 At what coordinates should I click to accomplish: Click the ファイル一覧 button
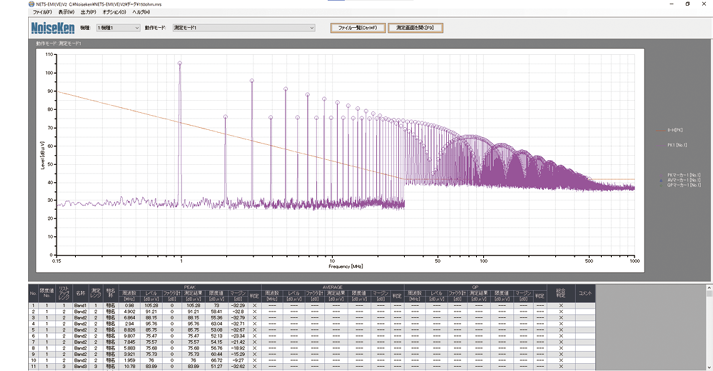tap(358, 28)
